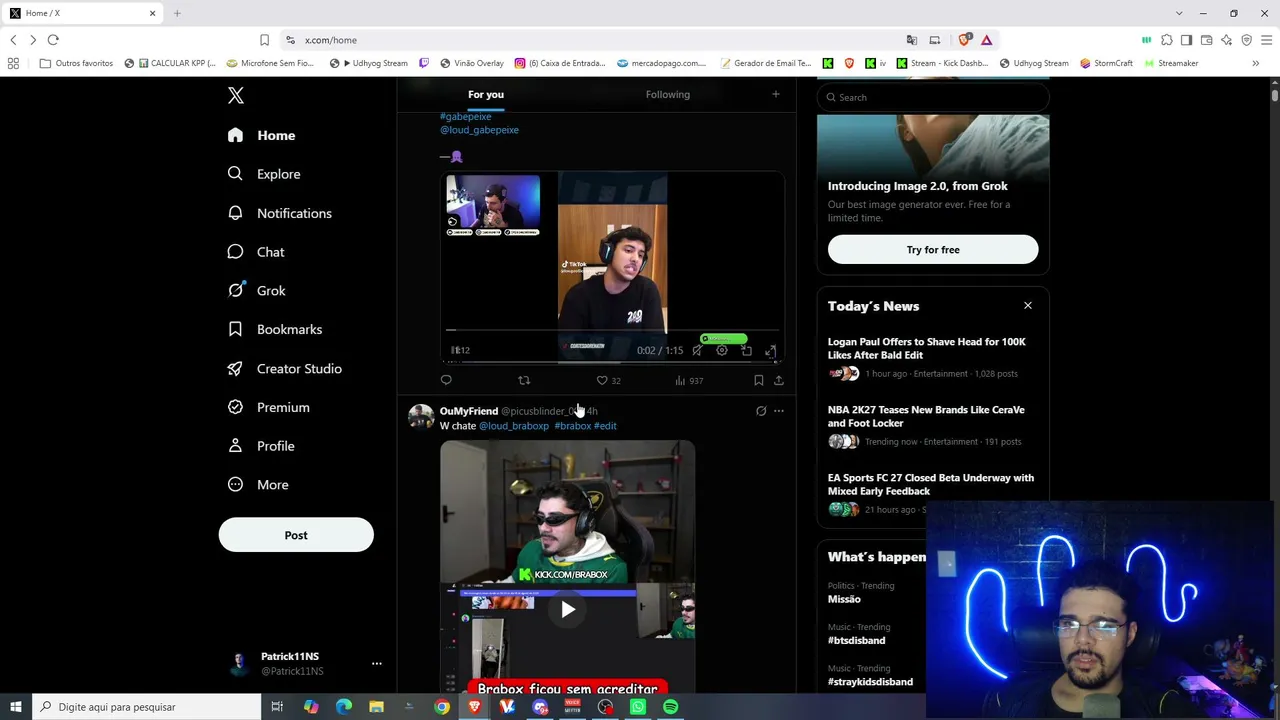Expand the video to fullscreen
This screenshot has width=1280, height=720.
pyautogui.click(x=770, y=350)
